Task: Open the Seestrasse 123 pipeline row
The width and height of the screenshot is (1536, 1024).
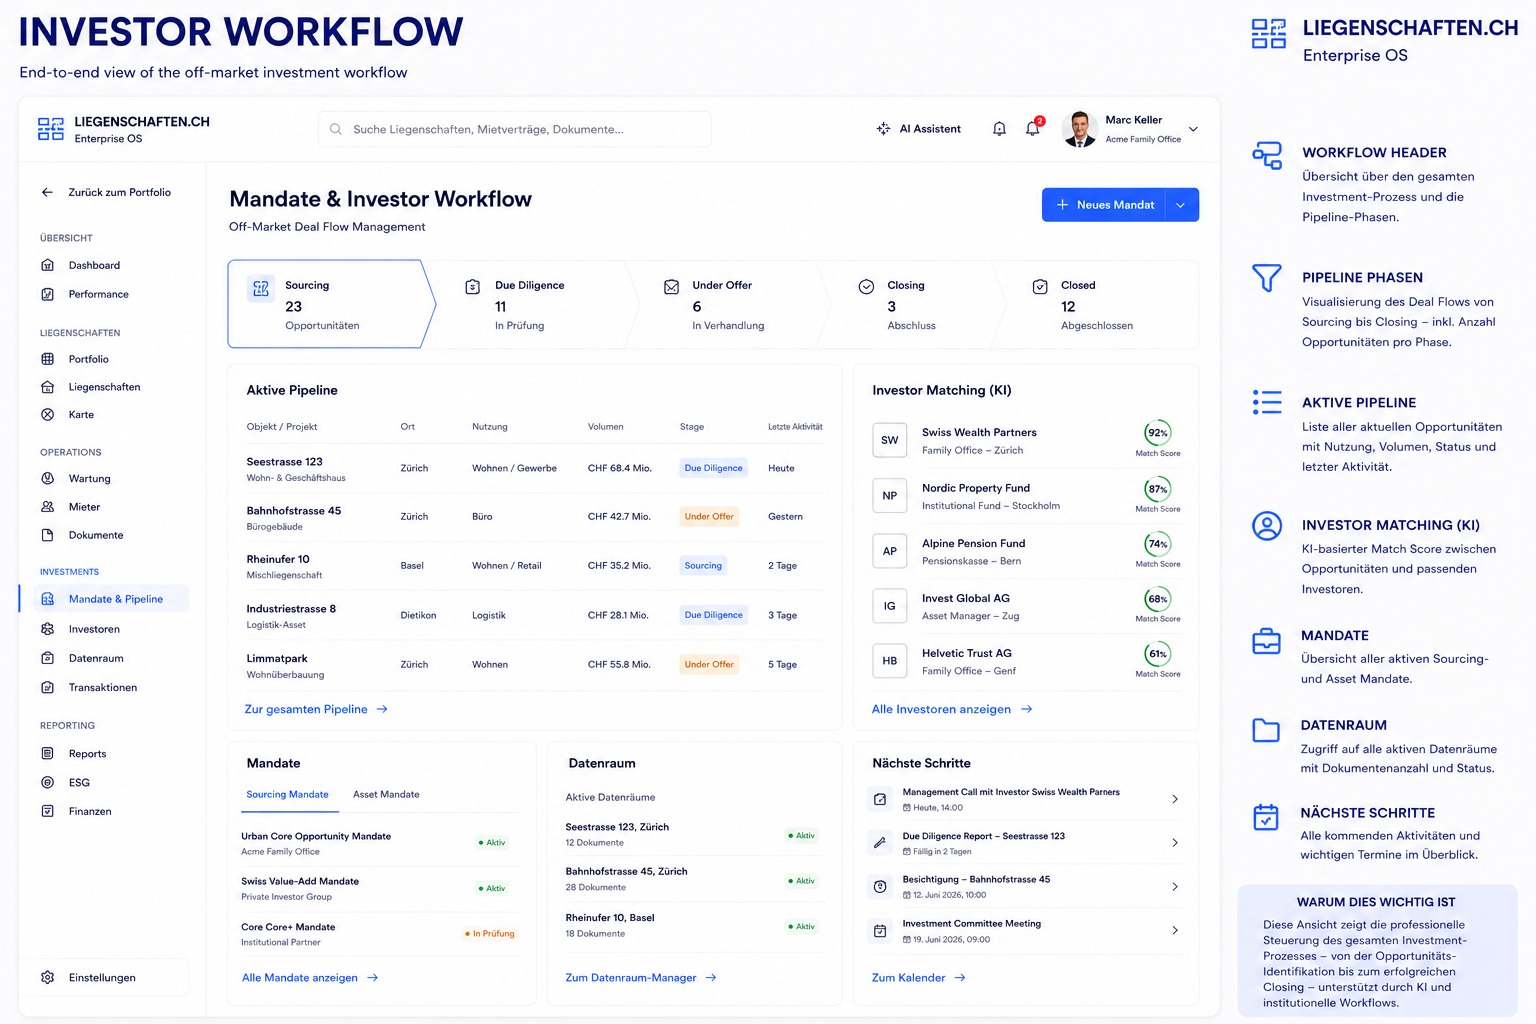Action: 535,468
